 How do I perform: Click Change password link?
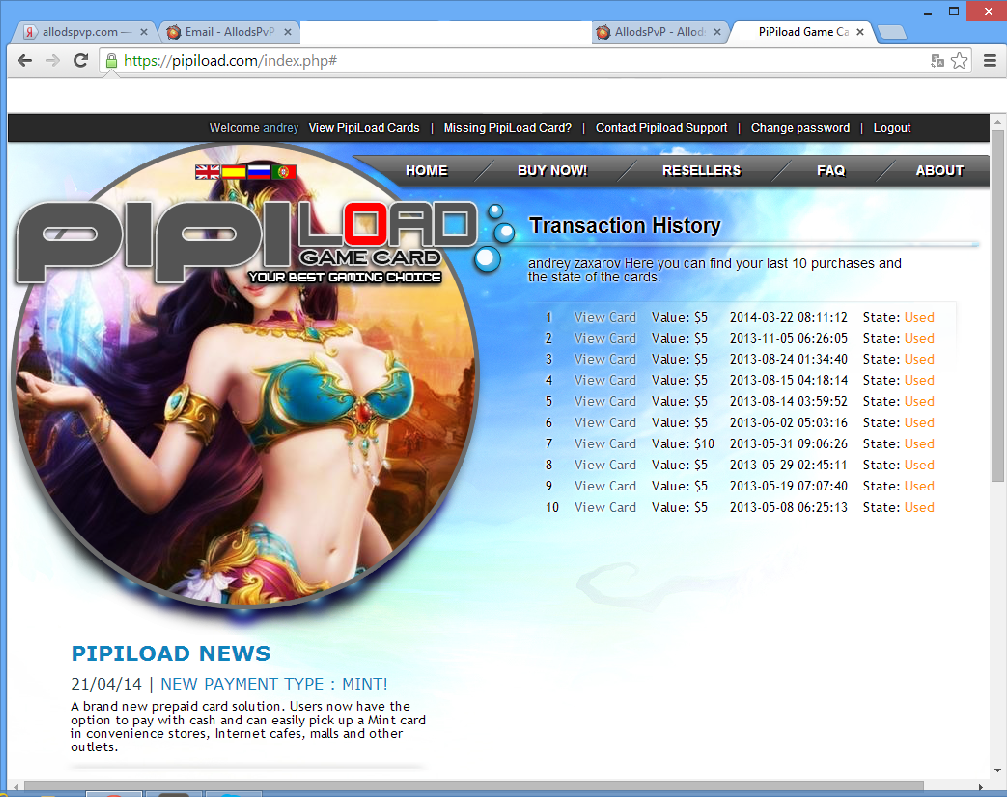(800, 128)
